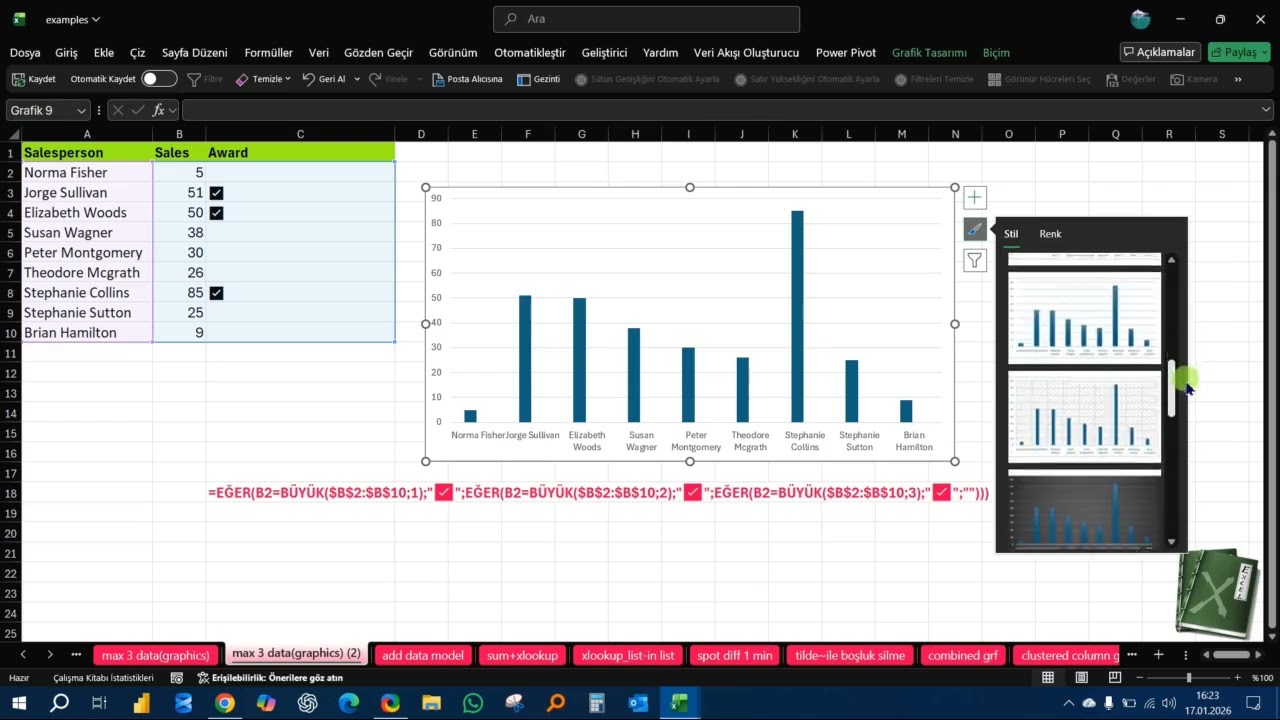Open the Dosya menu
The width and height of the screenshot is (1280, 720).
(x=25, y=52)
